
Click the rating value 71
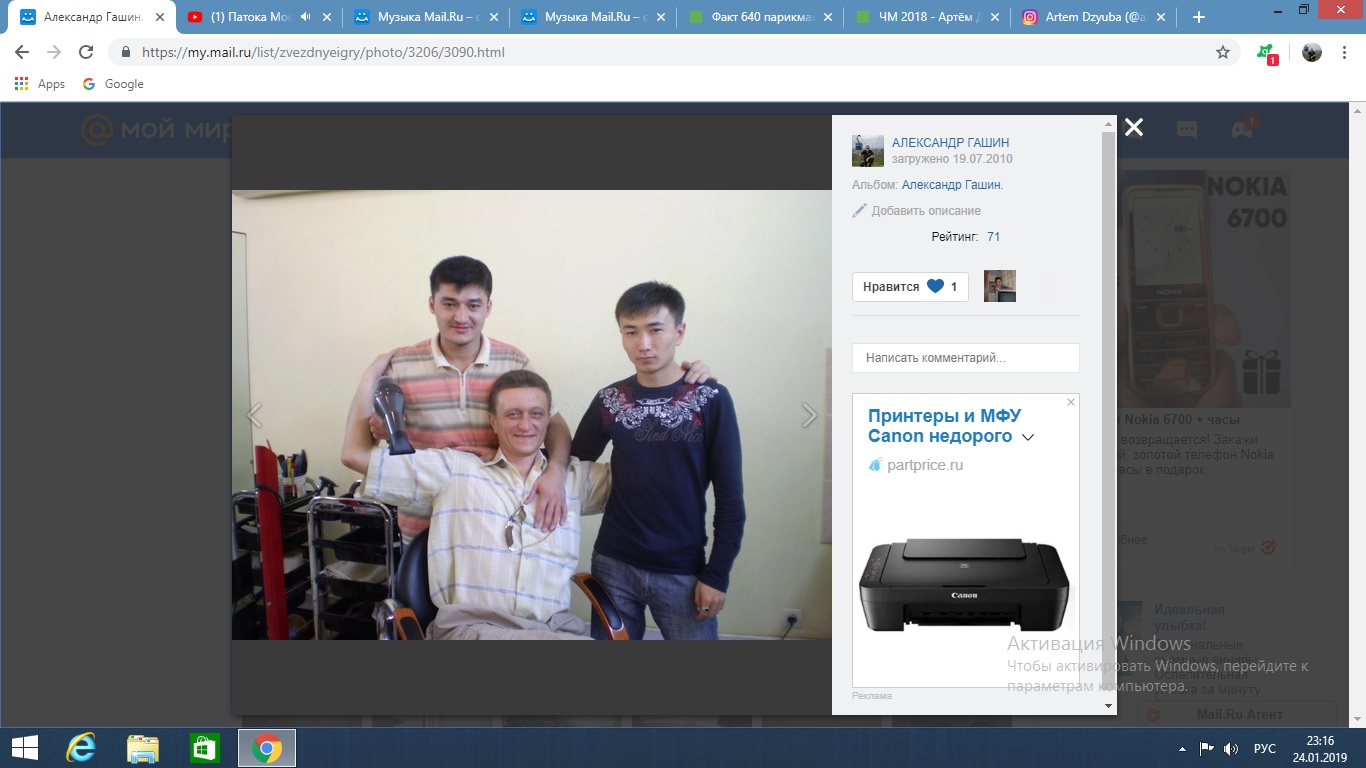[x=993, y=237]
